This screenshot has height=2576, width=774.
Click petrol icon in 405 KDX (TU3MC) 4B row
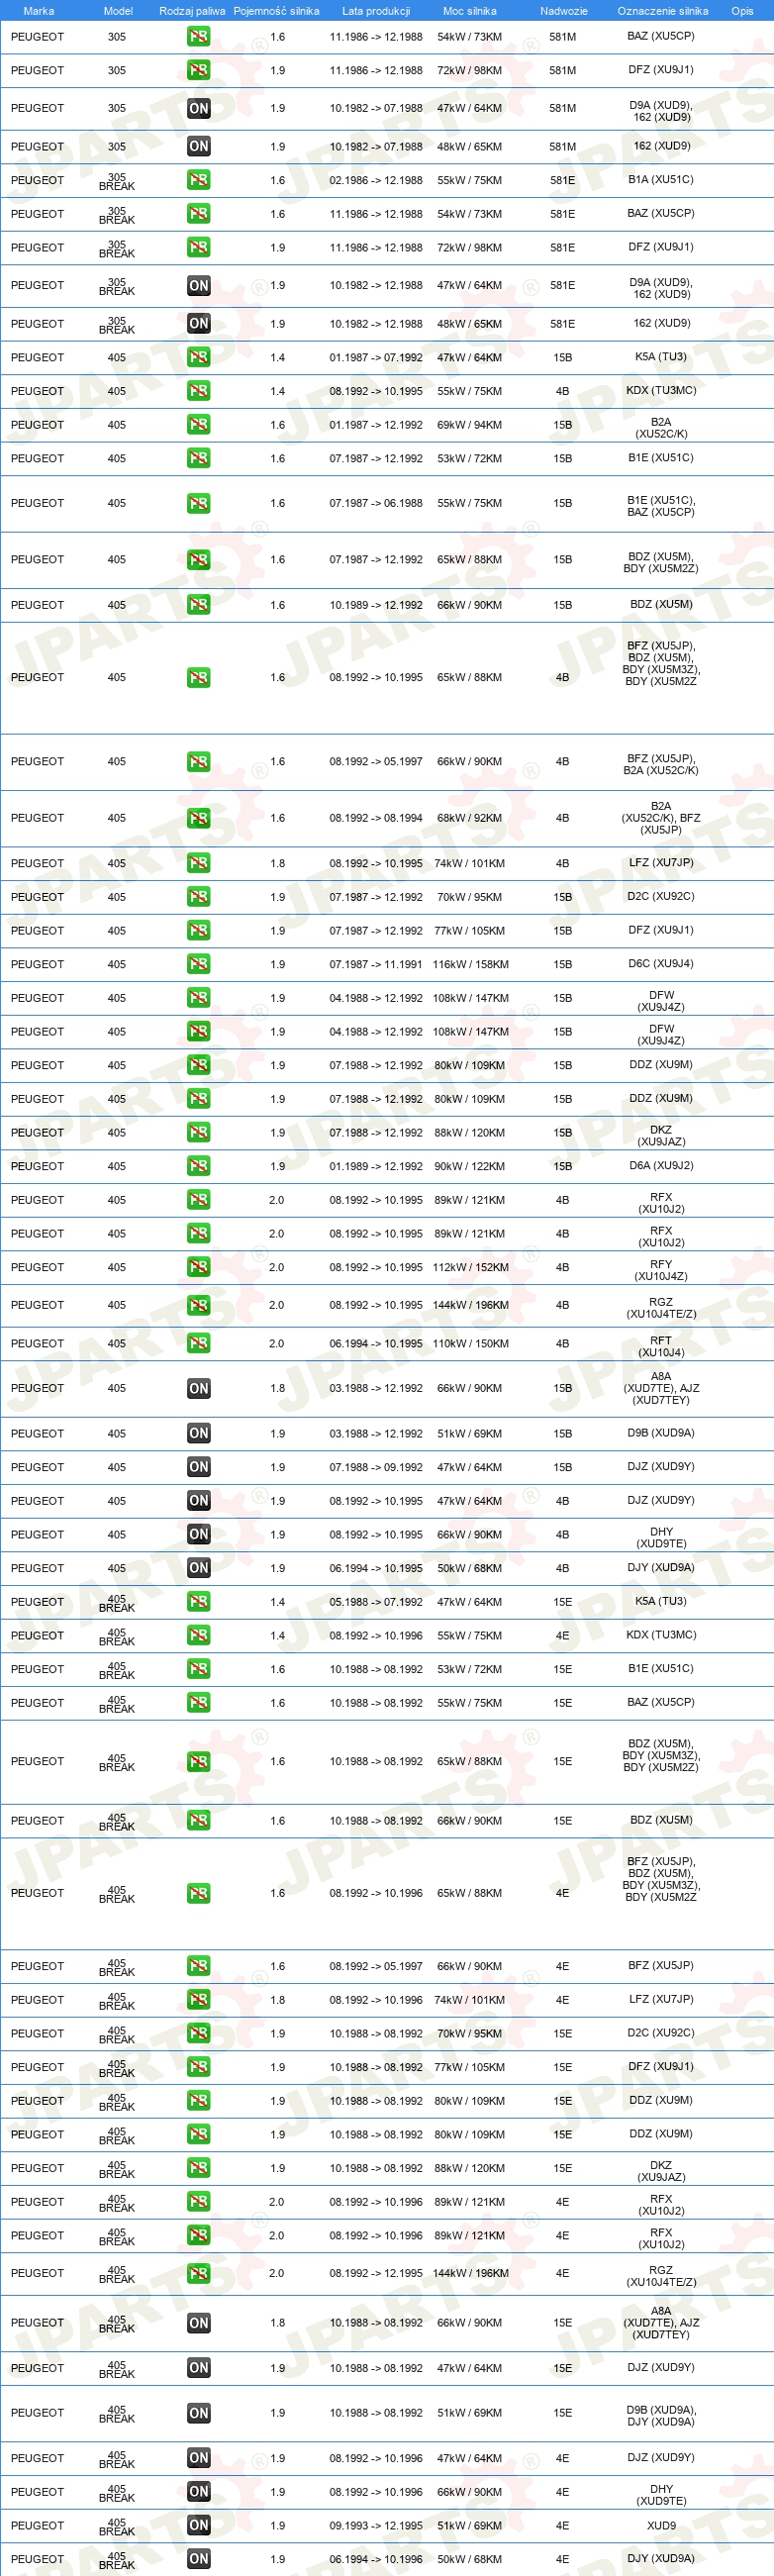pos(198,392)
